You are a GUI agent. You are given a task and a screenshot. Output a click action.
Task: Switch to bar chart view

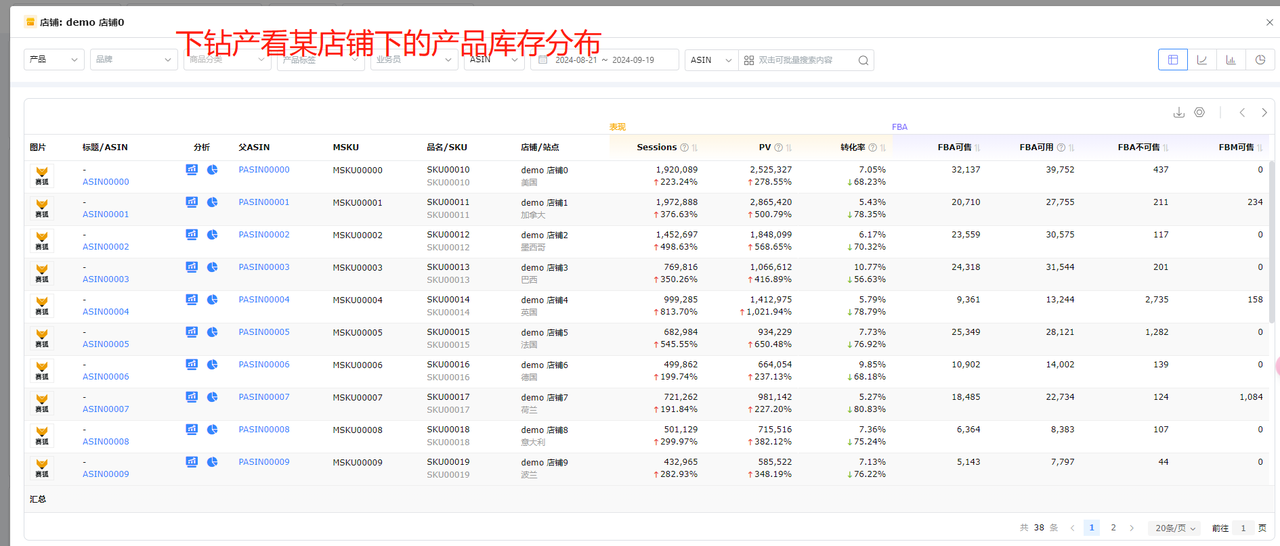pos(1231,60)
